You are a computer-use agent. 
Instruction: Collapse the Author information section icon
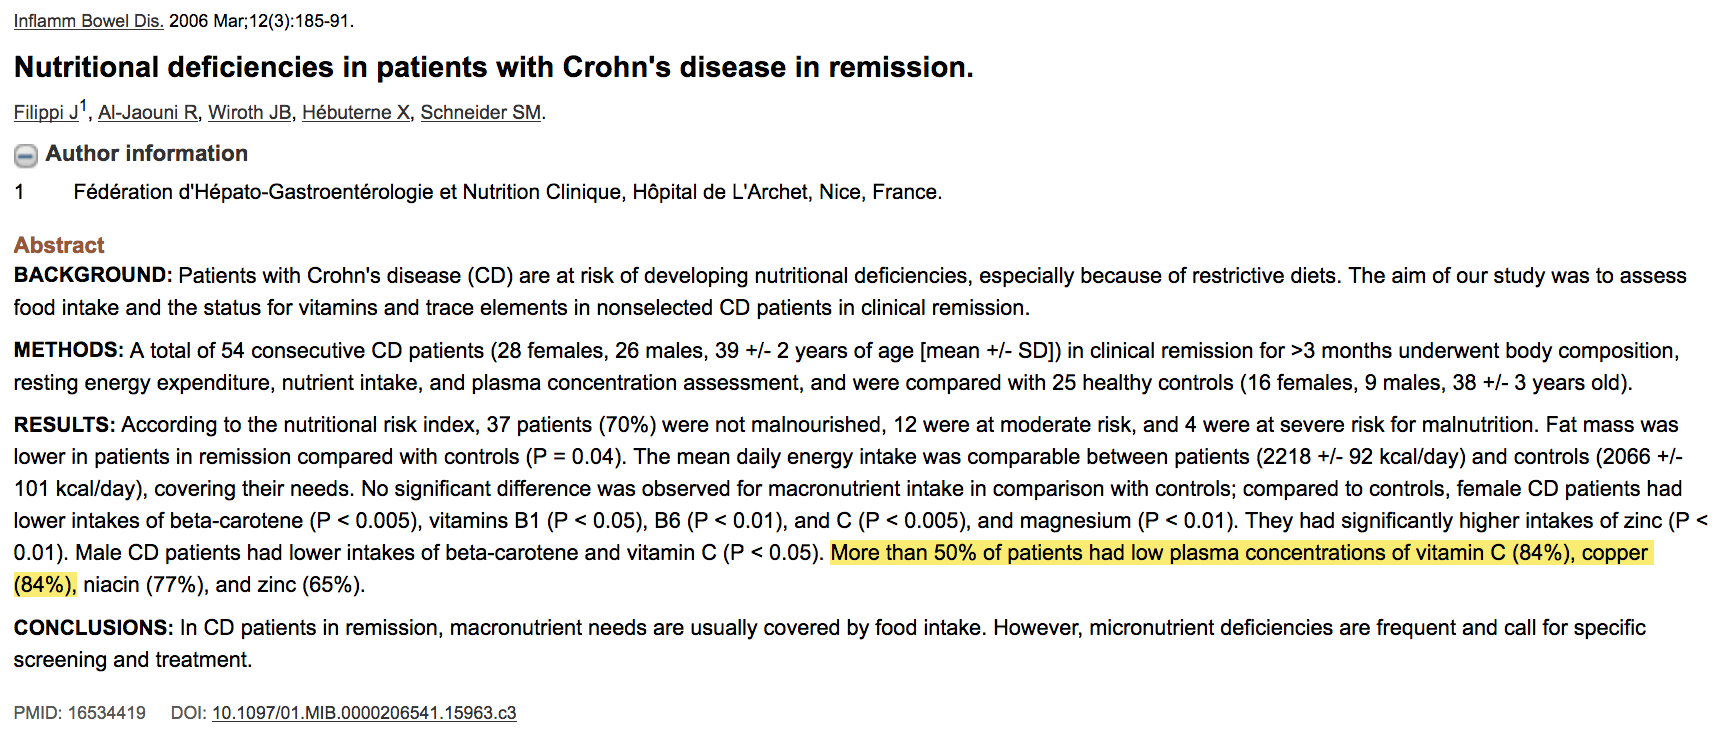coord(26,155)
